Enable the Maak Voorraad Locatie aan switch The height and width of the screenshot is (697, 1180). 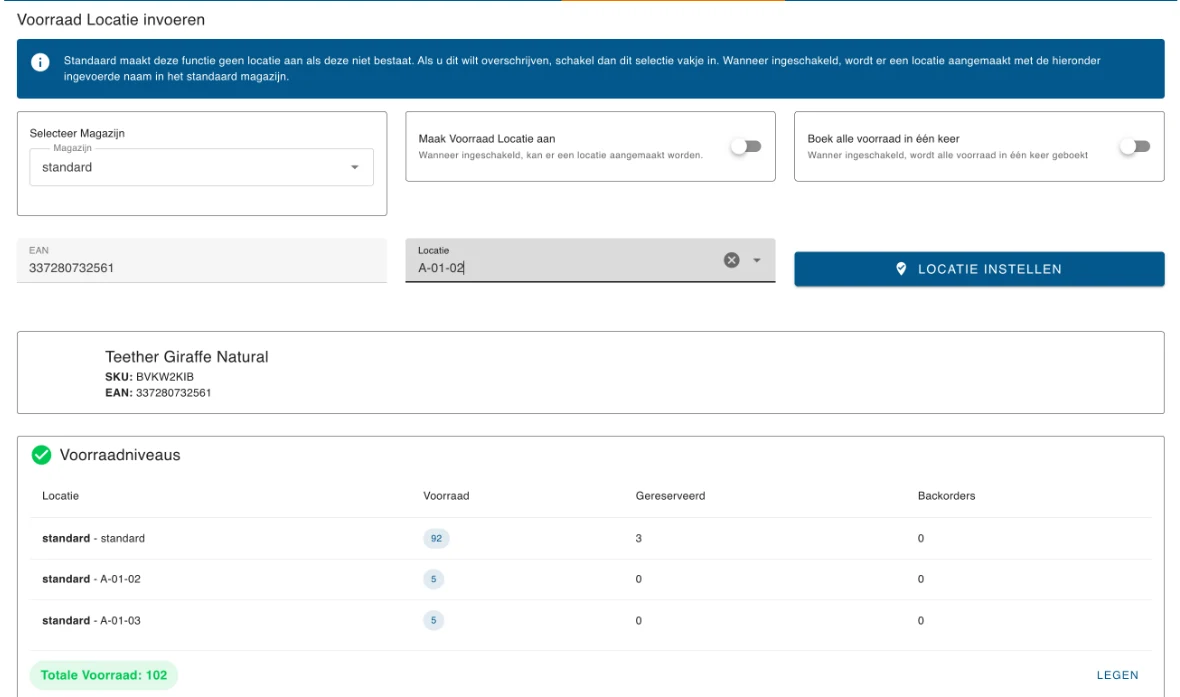(746, 147)
